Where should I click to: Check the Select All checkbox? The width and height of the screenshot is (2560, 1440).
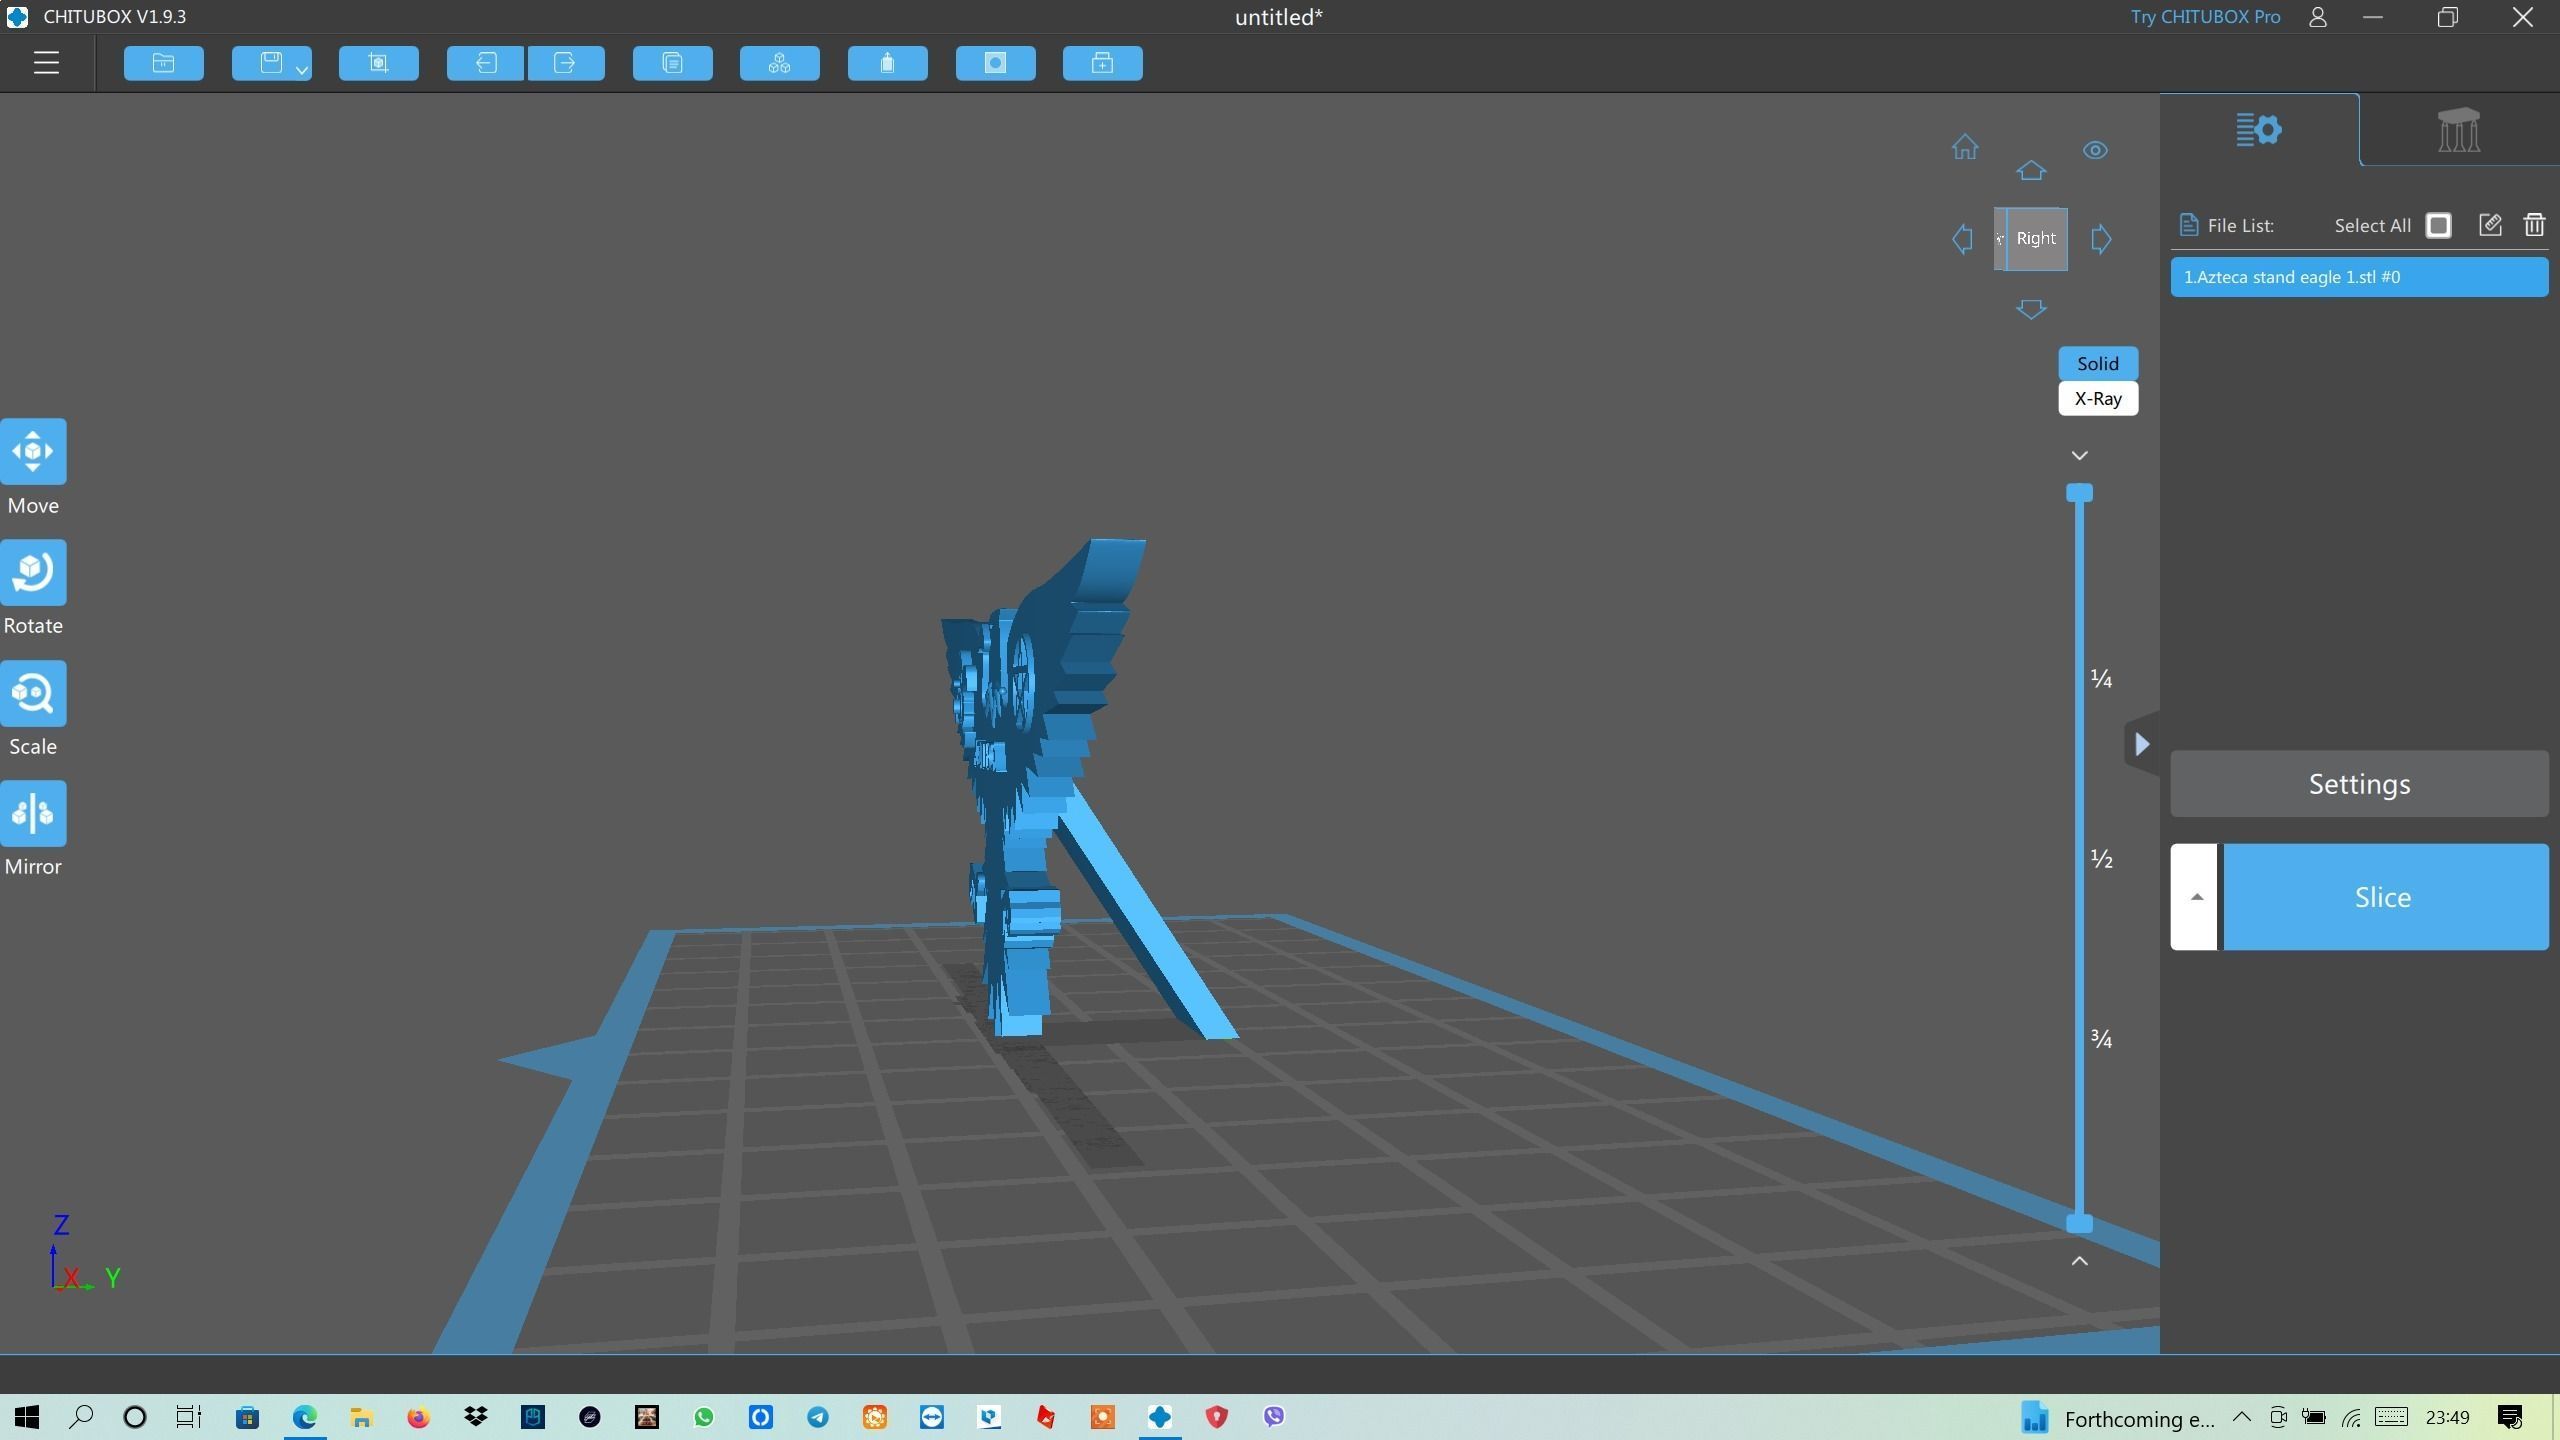[x=2438, y=226]
